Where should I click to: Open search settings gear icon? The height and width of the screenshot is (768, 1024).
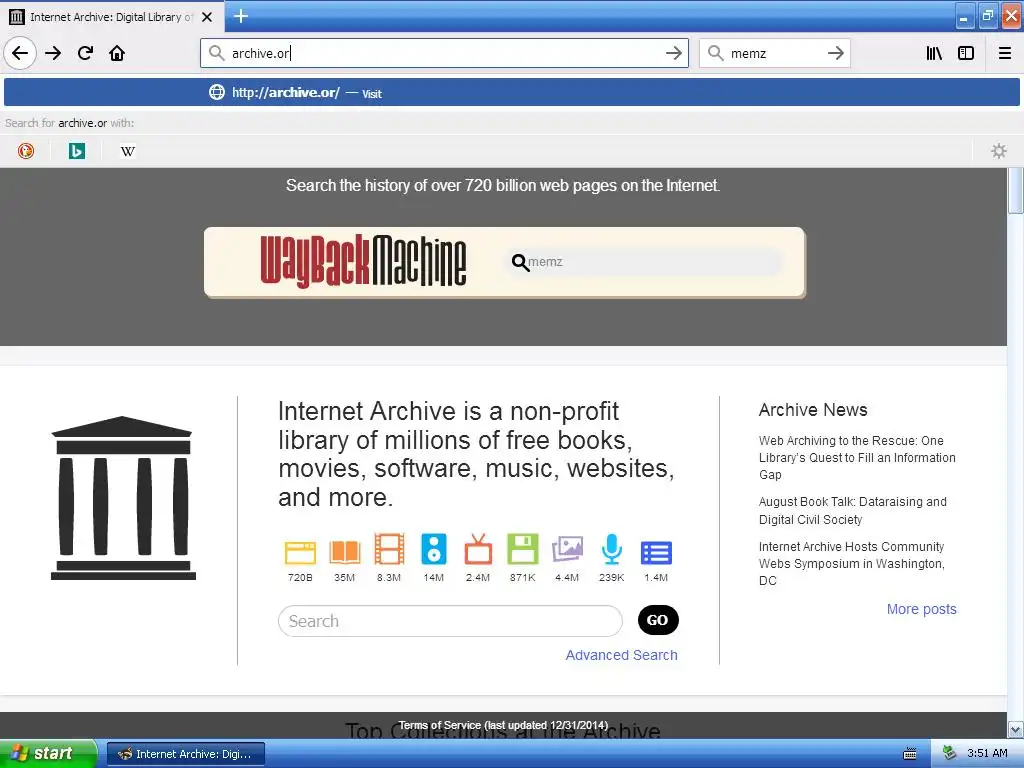[x=999, y=151]
